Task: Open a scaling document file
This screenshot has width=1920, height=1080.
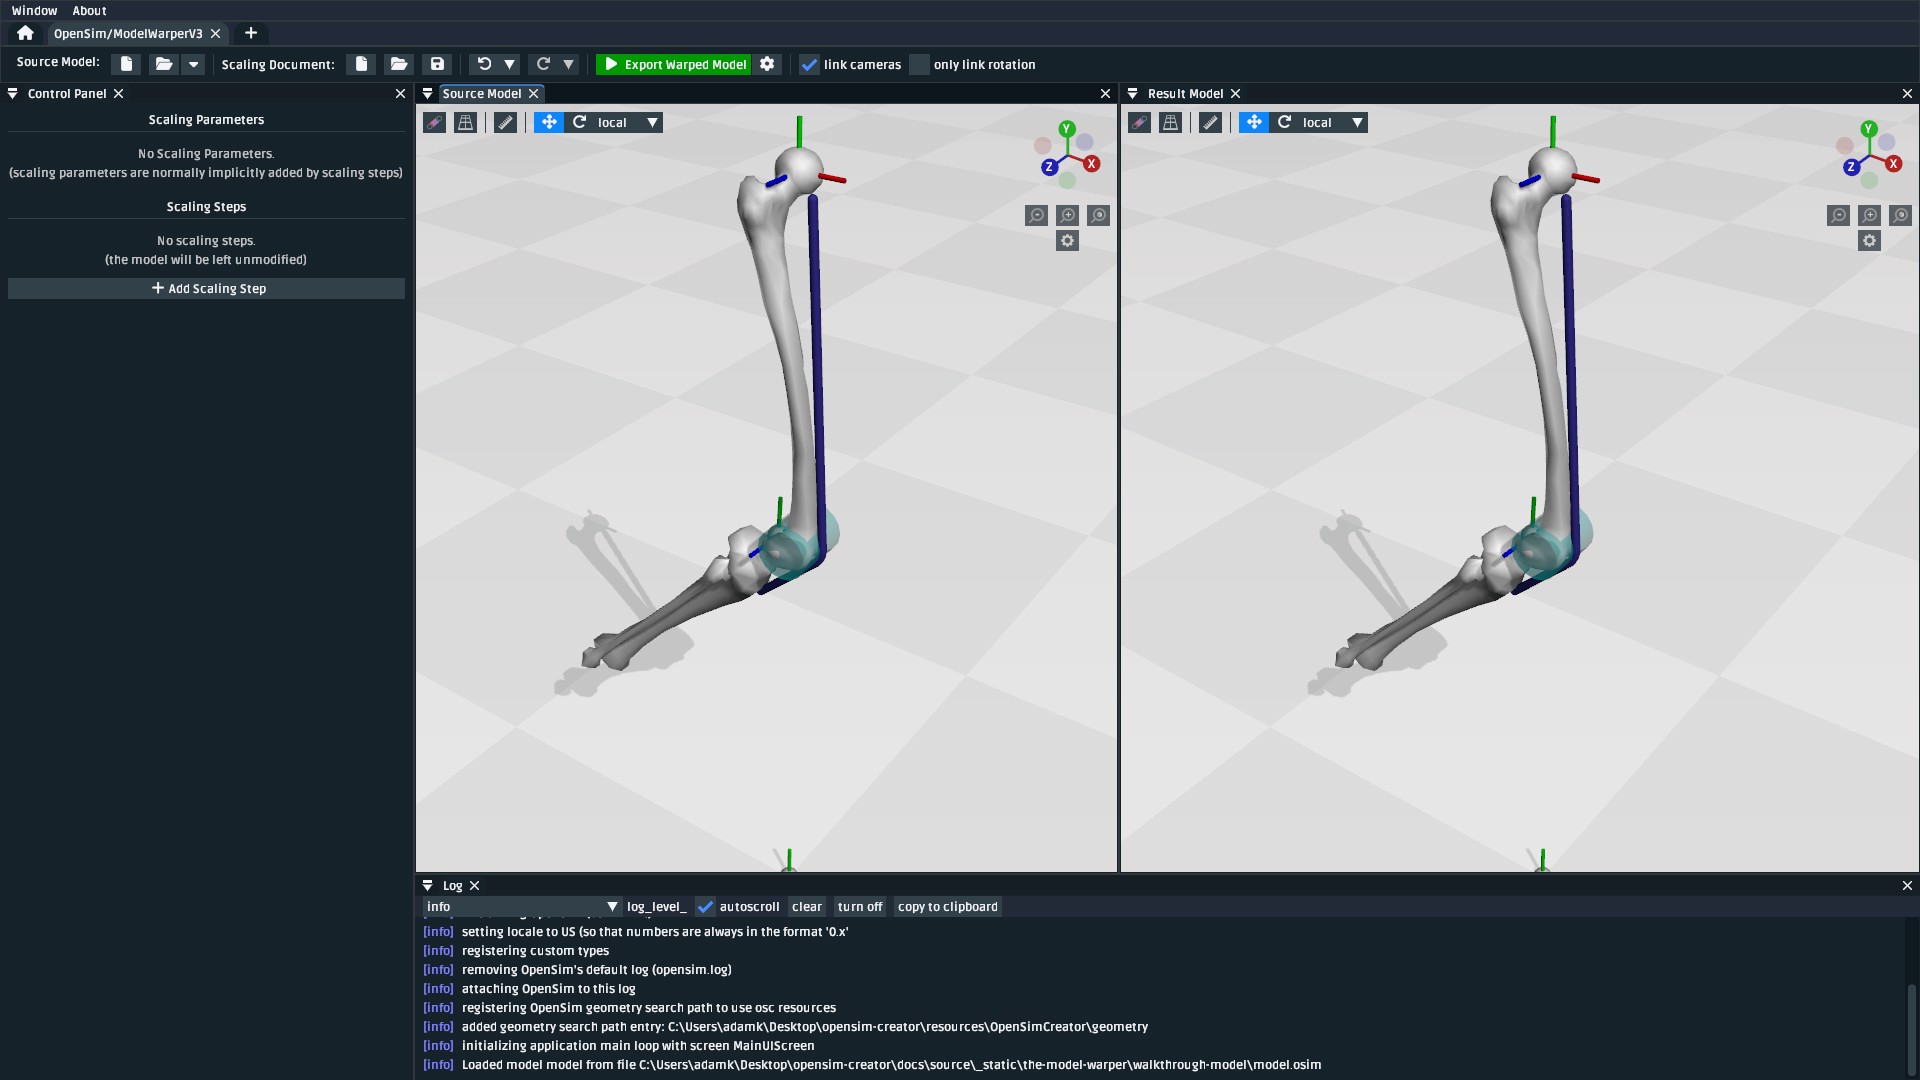Action: [x=399, y=64]
